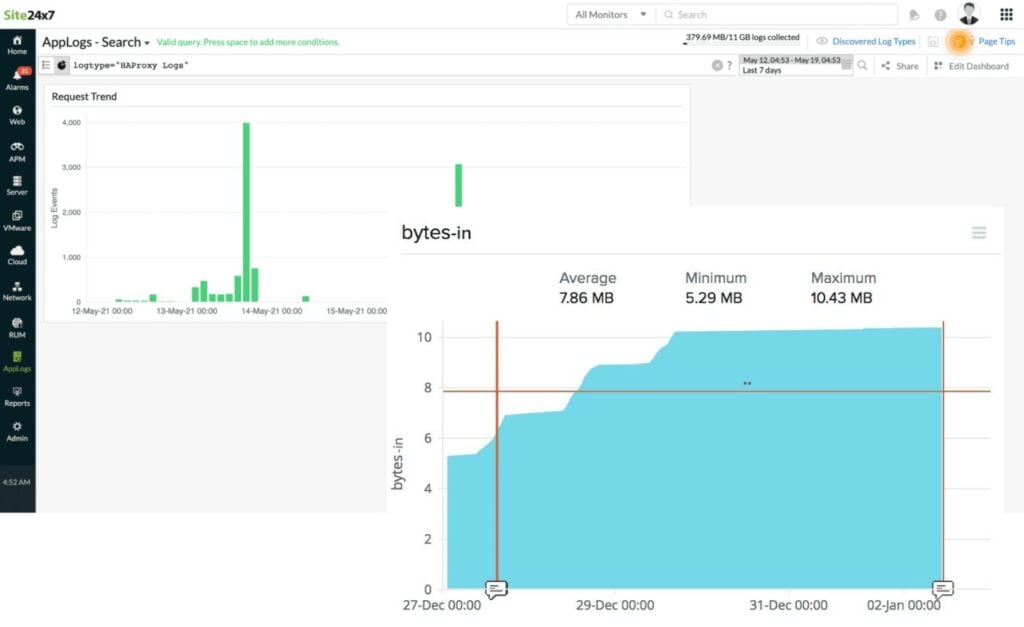Open the apps grid menu icon
The image size is (1024, 627).
[x=1006, y=14]
